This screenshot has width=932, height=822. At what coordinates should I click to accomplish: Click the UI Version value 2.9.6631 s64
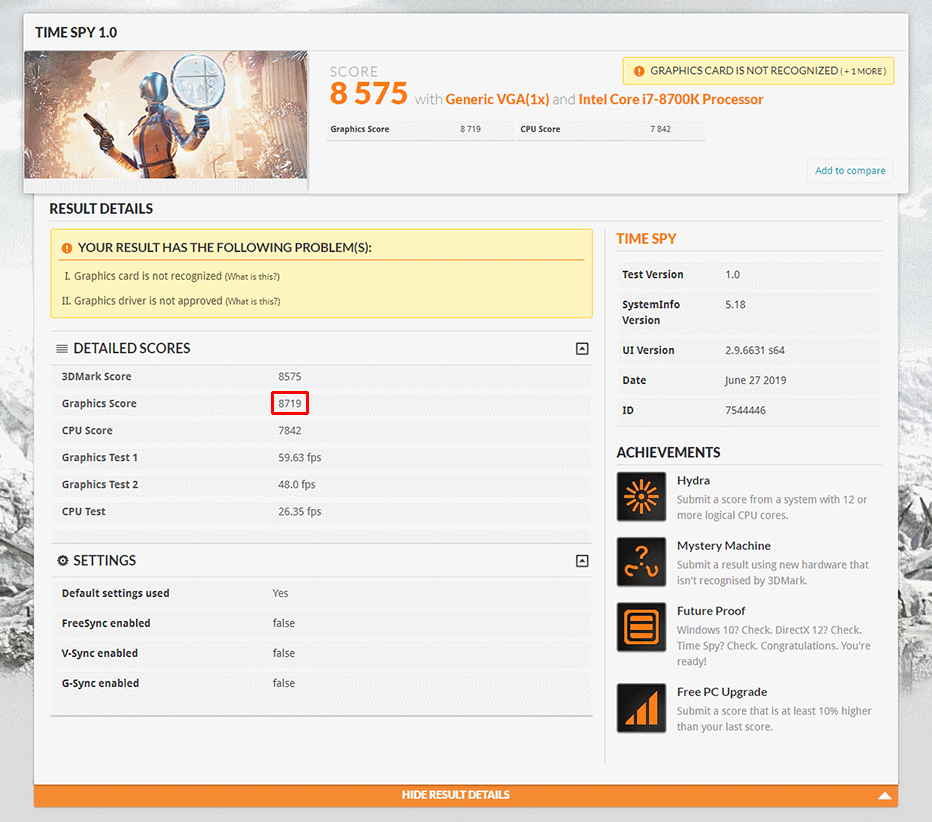pos(755,351)
